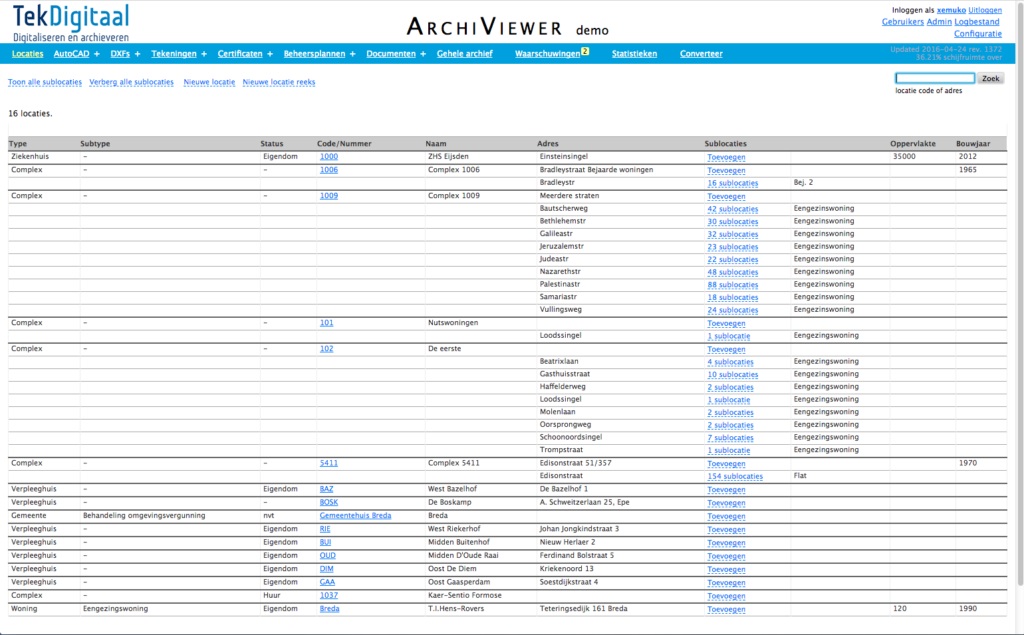Click Nieuwe locatie link

pyautogui.click(x=209, y=82)
